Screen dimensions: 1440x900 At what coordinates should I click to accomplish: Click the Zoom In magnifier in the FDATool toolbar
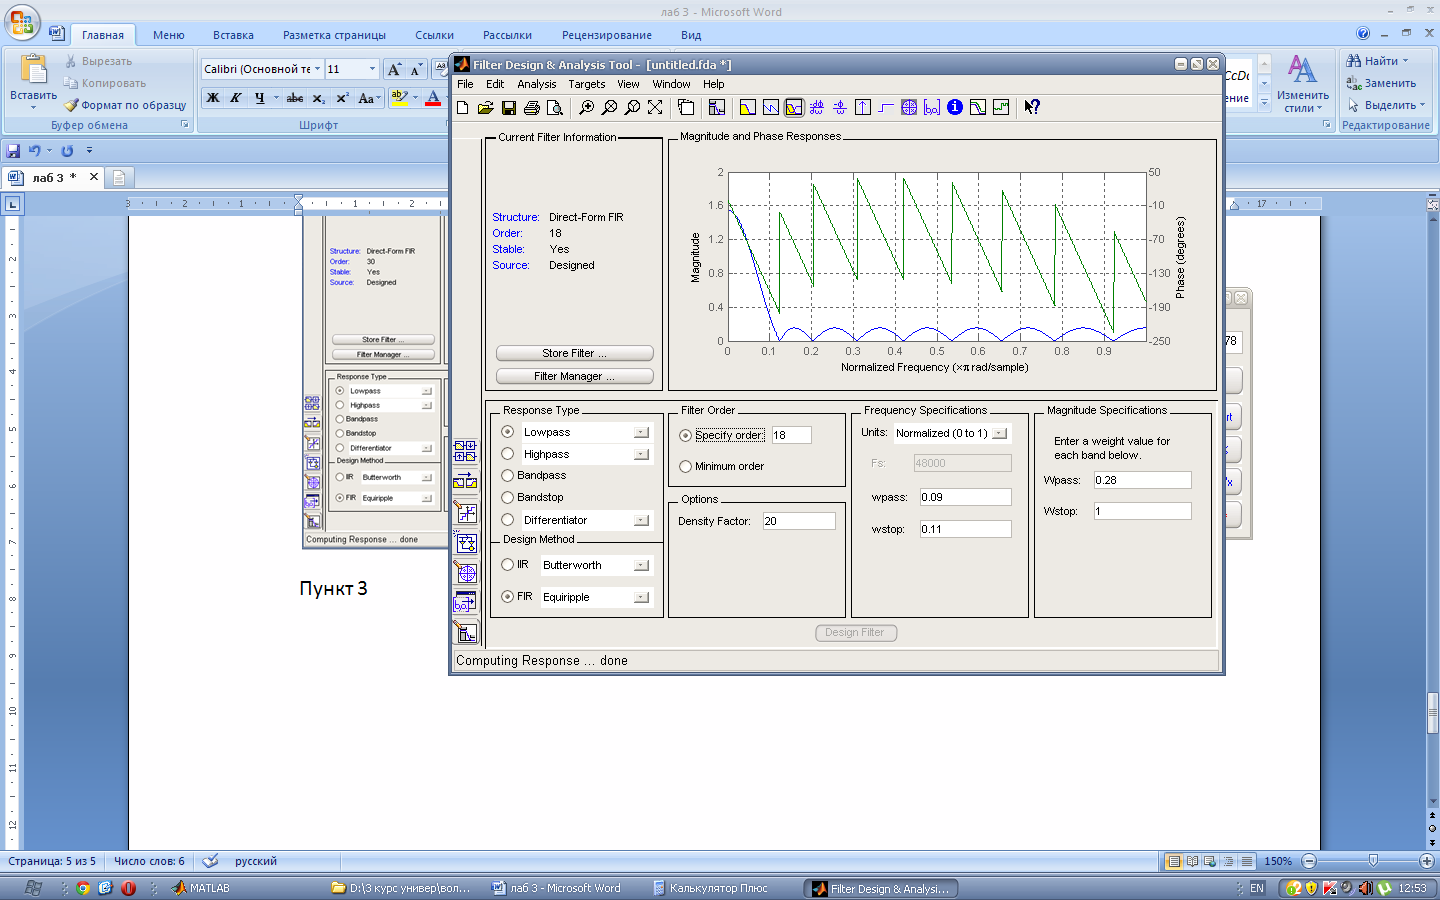pyautogui.click(x=587, y=107)
